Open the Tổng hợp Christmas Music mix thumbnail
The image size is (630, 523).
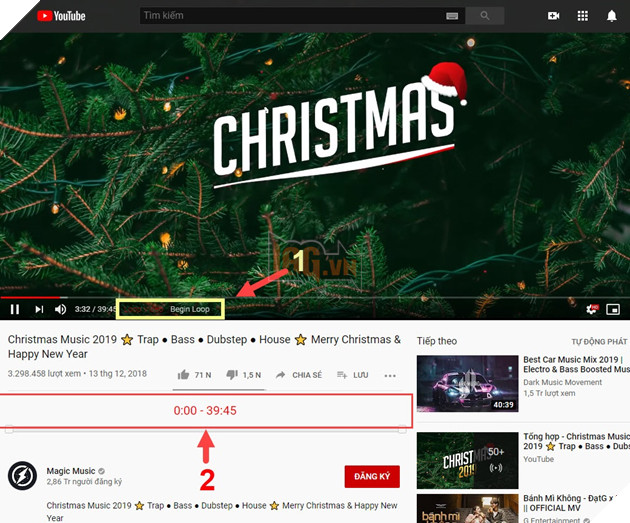pos(467,460)
